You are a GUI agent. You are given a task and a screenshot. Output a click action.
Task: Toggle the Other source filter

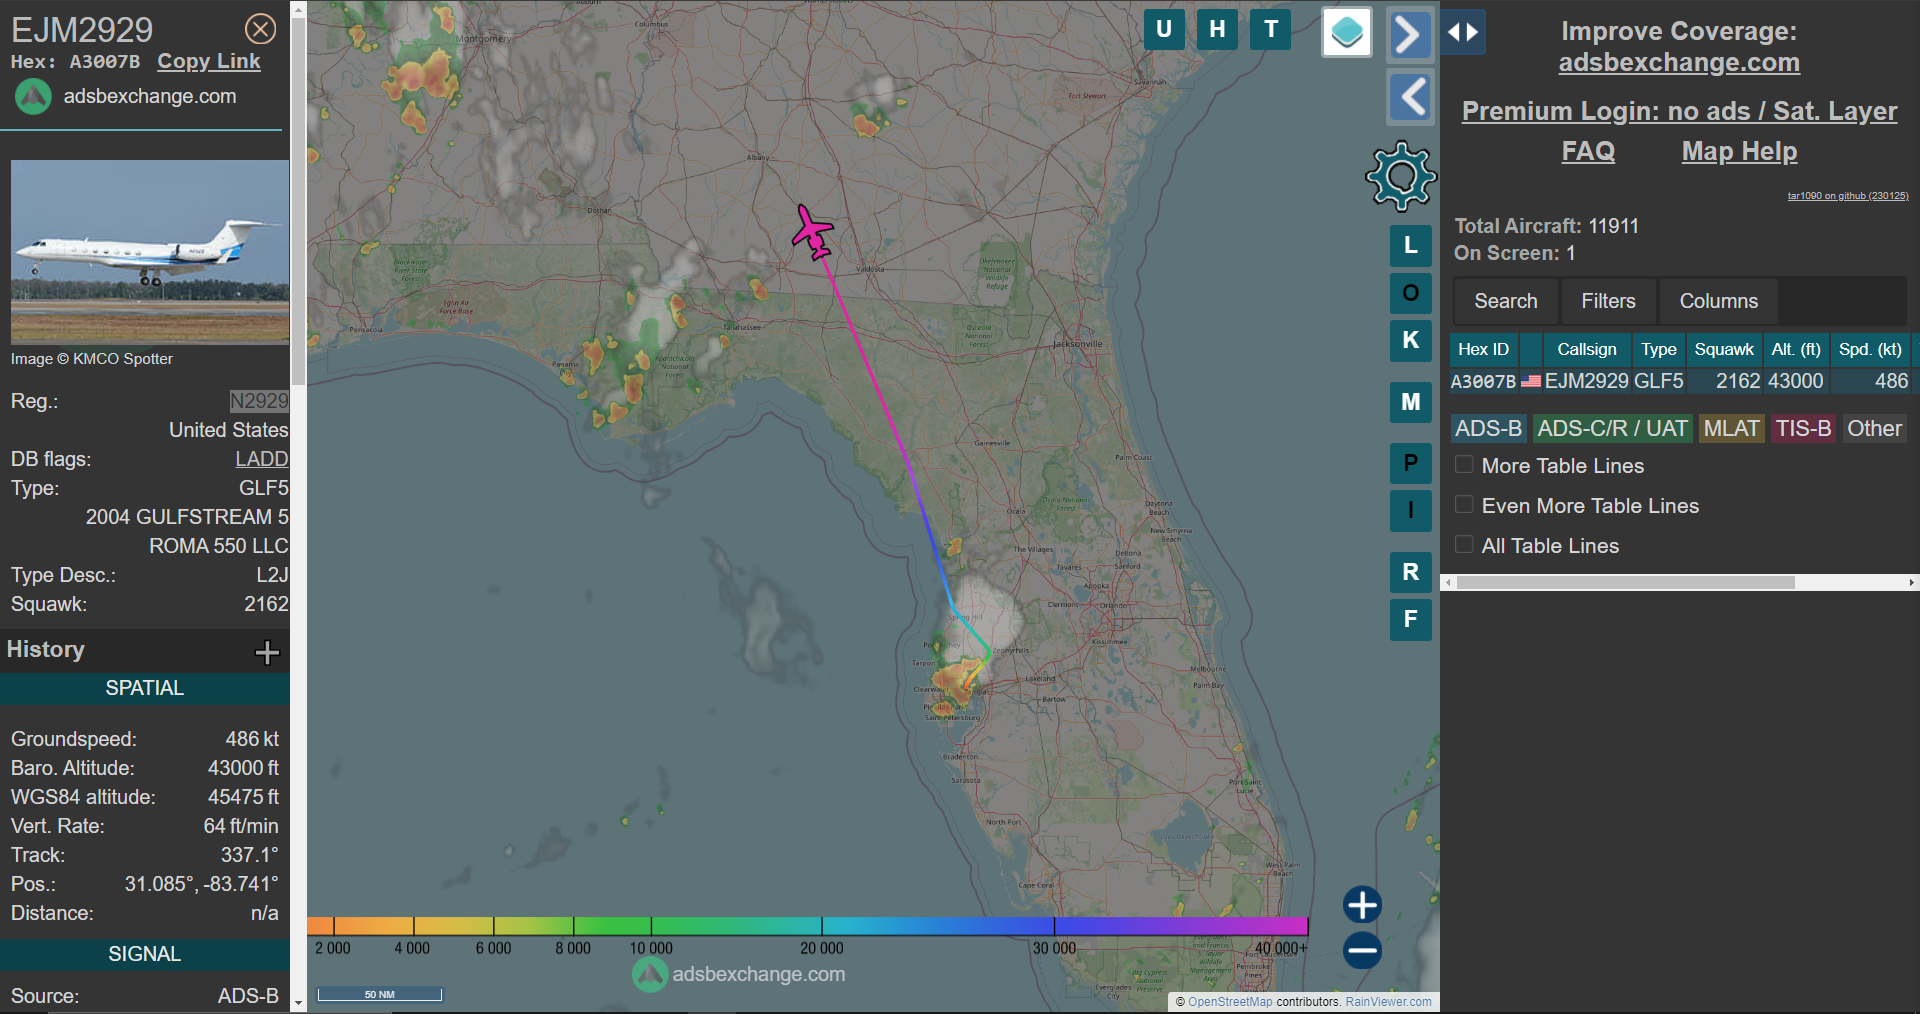click(1874, 429)
